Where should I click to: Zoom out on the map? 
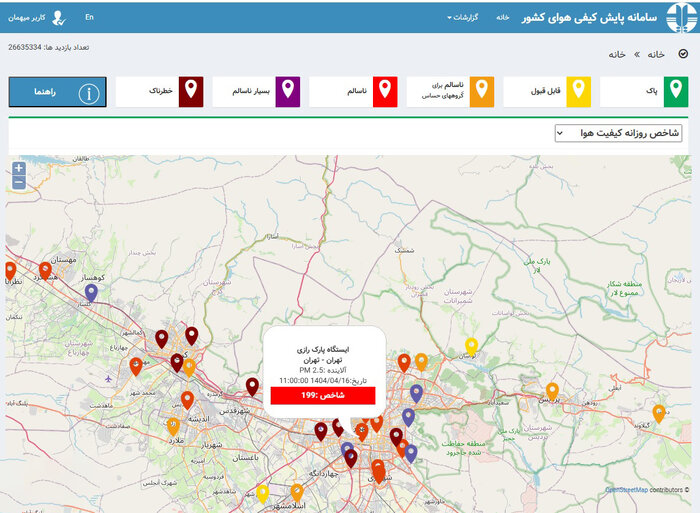click(x=18, y=182)
